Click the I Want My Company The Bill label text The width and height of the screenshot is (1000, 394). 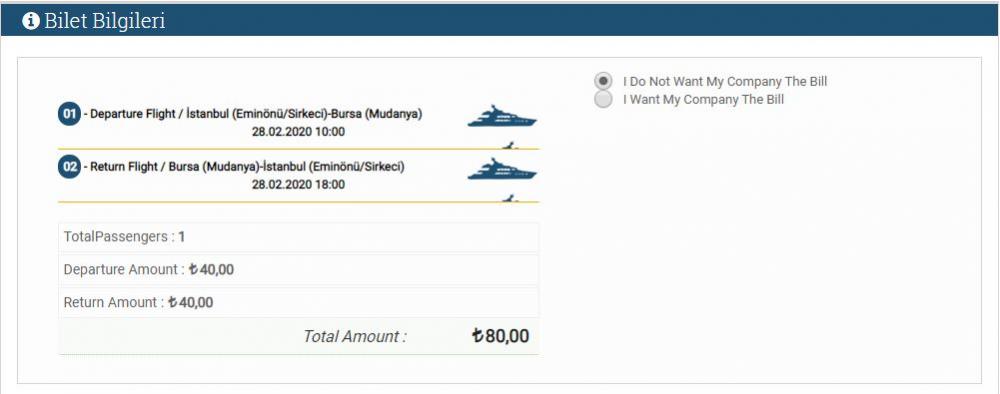703,99
